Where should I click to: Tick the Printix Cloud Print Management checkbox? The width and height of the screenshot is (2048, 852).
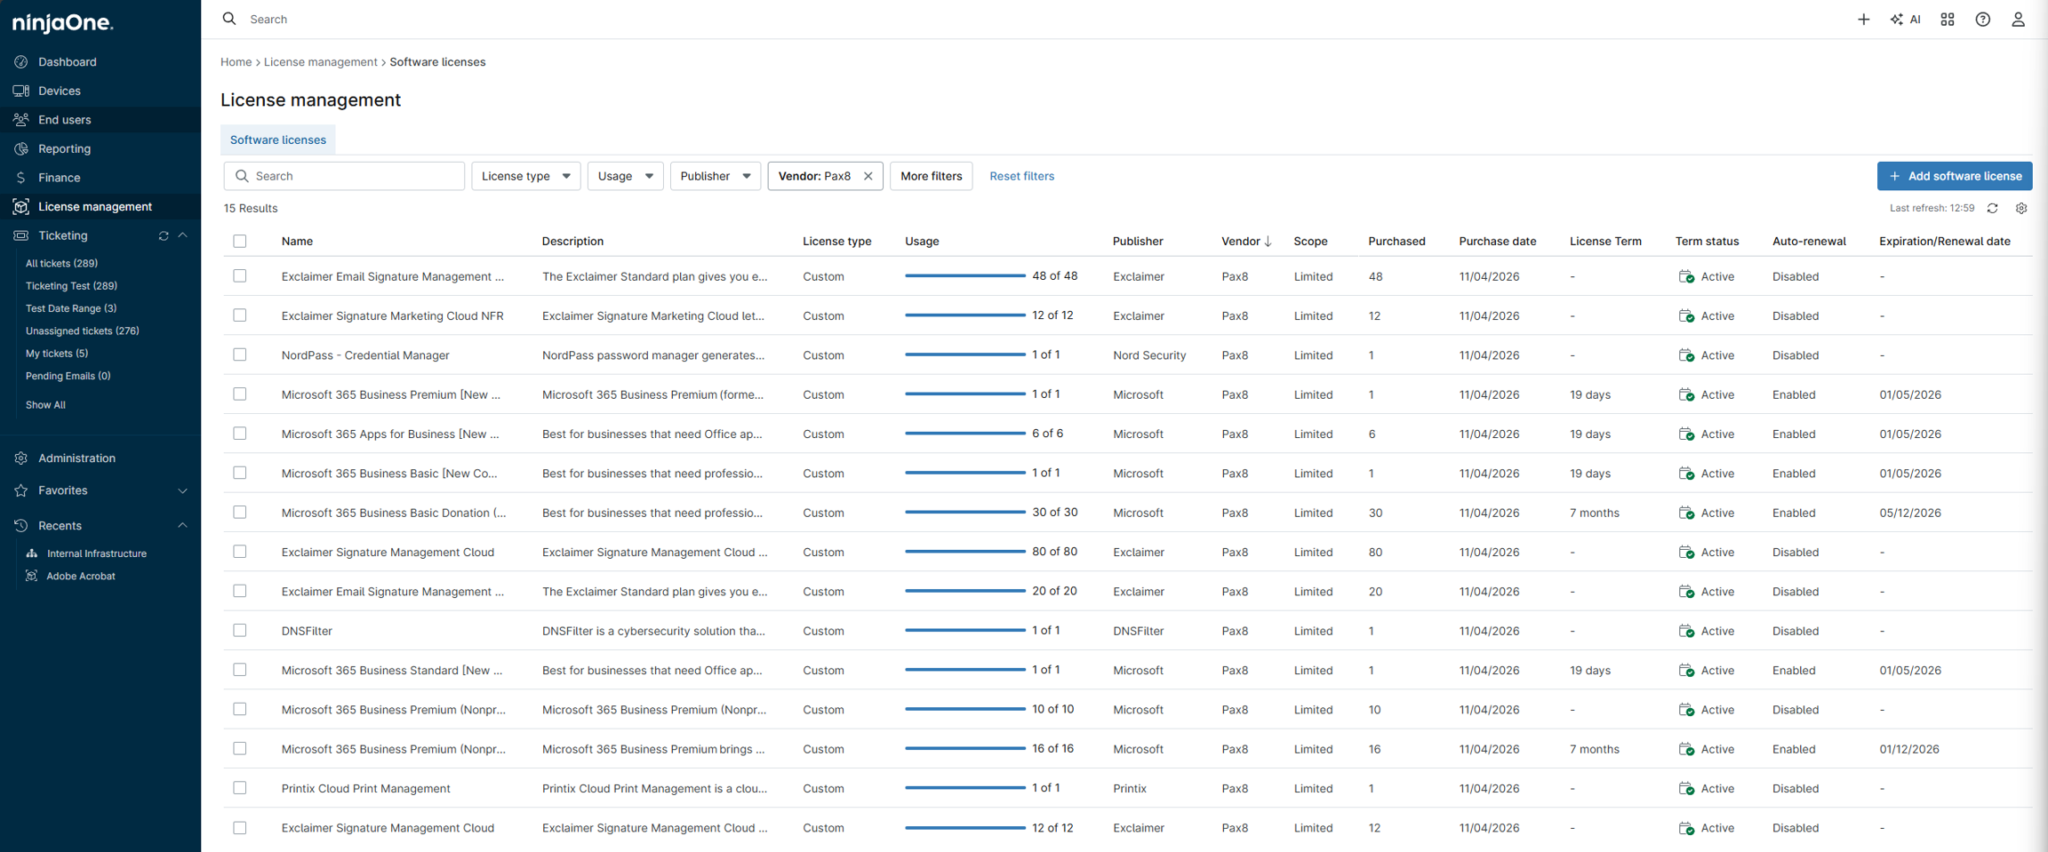pyautogui.click(x=240, y=788)
